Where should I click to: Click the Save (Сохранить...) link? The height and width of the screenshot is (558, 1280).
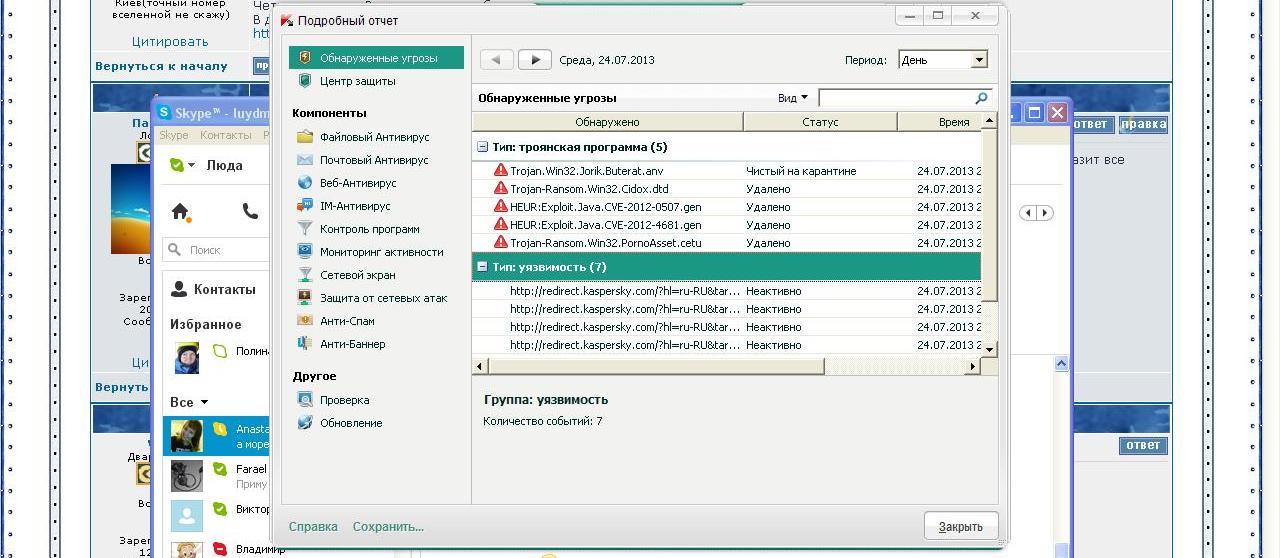point(388,526)
